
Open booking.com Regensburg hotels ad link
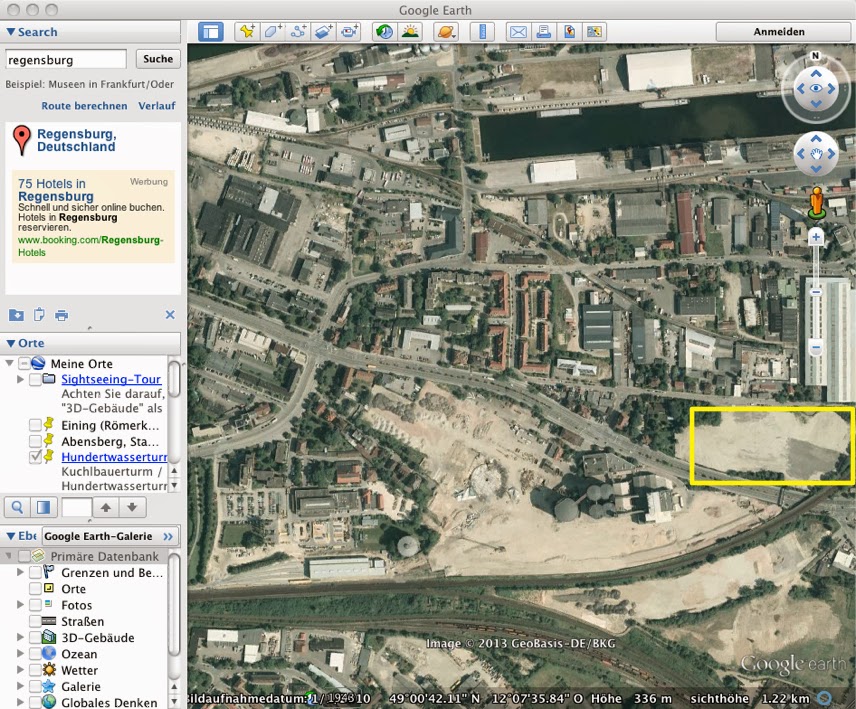[x=90, y=246]
